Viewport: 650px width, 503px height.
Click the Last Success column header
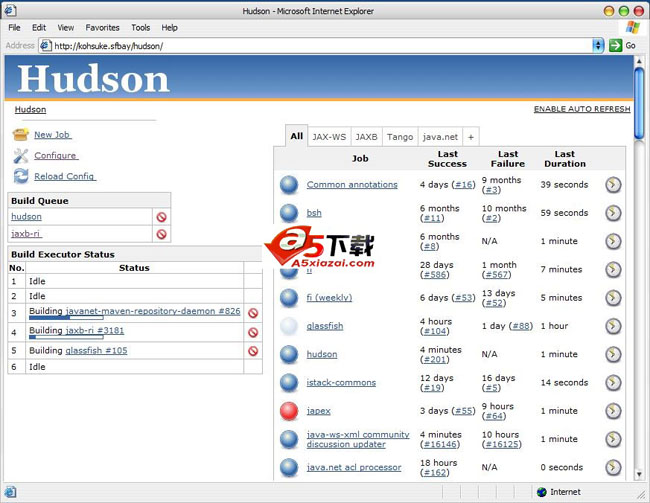tap(447, 159)
